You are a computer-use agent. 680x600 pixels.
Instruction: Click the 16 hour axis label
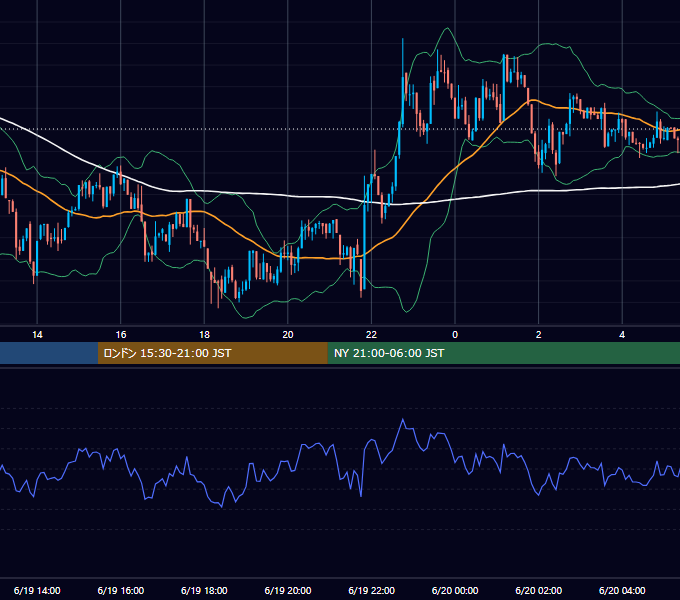(x=121, y=335)
